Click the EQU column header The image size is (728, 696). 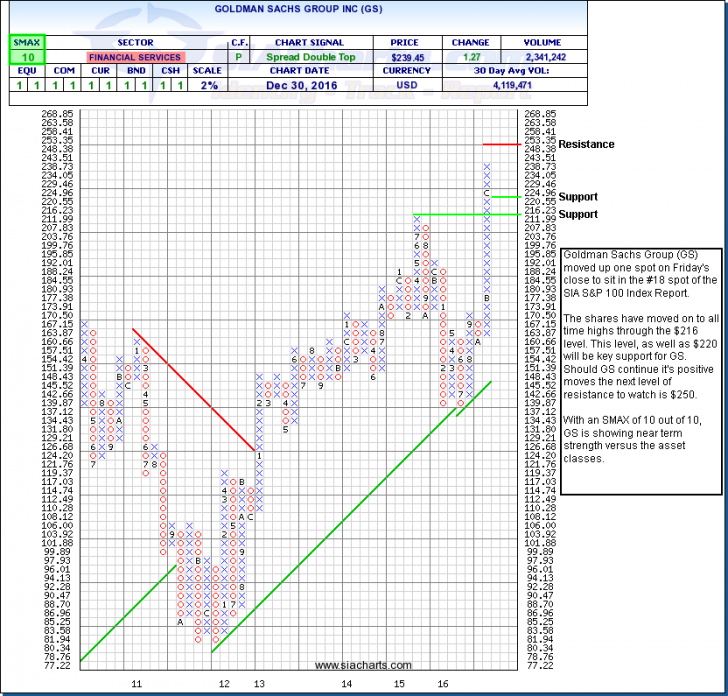click(x=21, y=73)
